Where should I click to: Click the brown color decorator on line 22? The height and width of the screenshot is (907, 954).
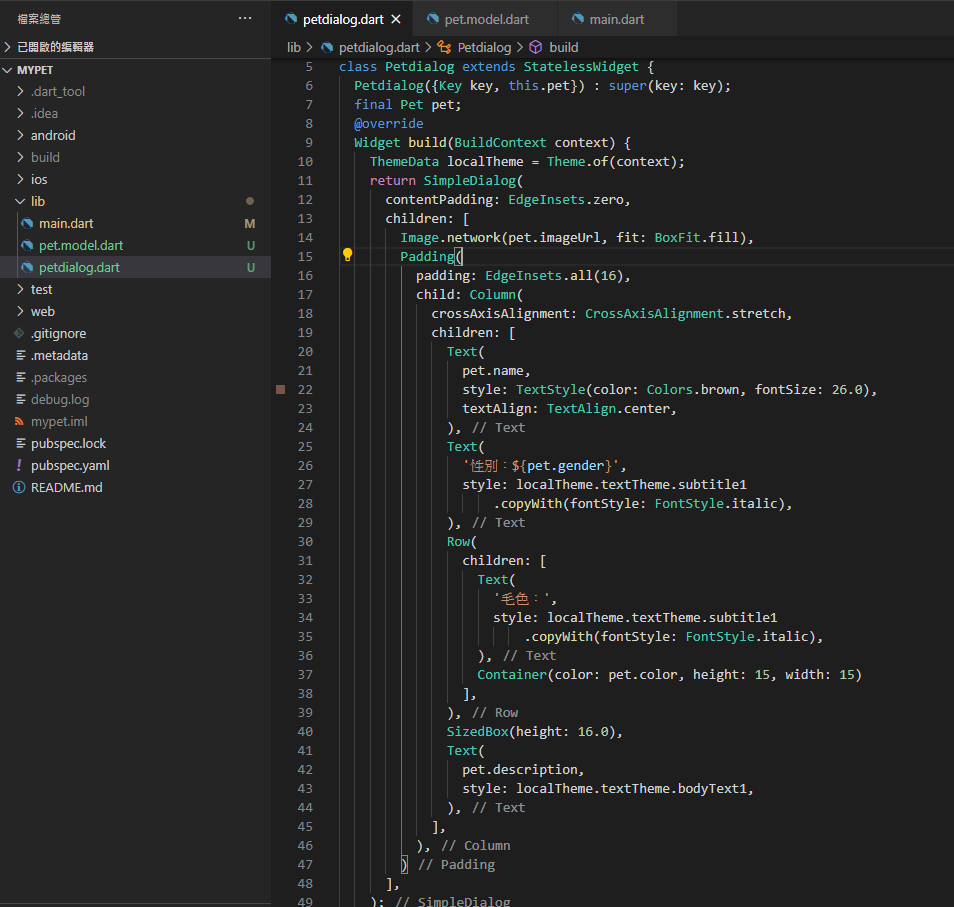click(281, 389)
